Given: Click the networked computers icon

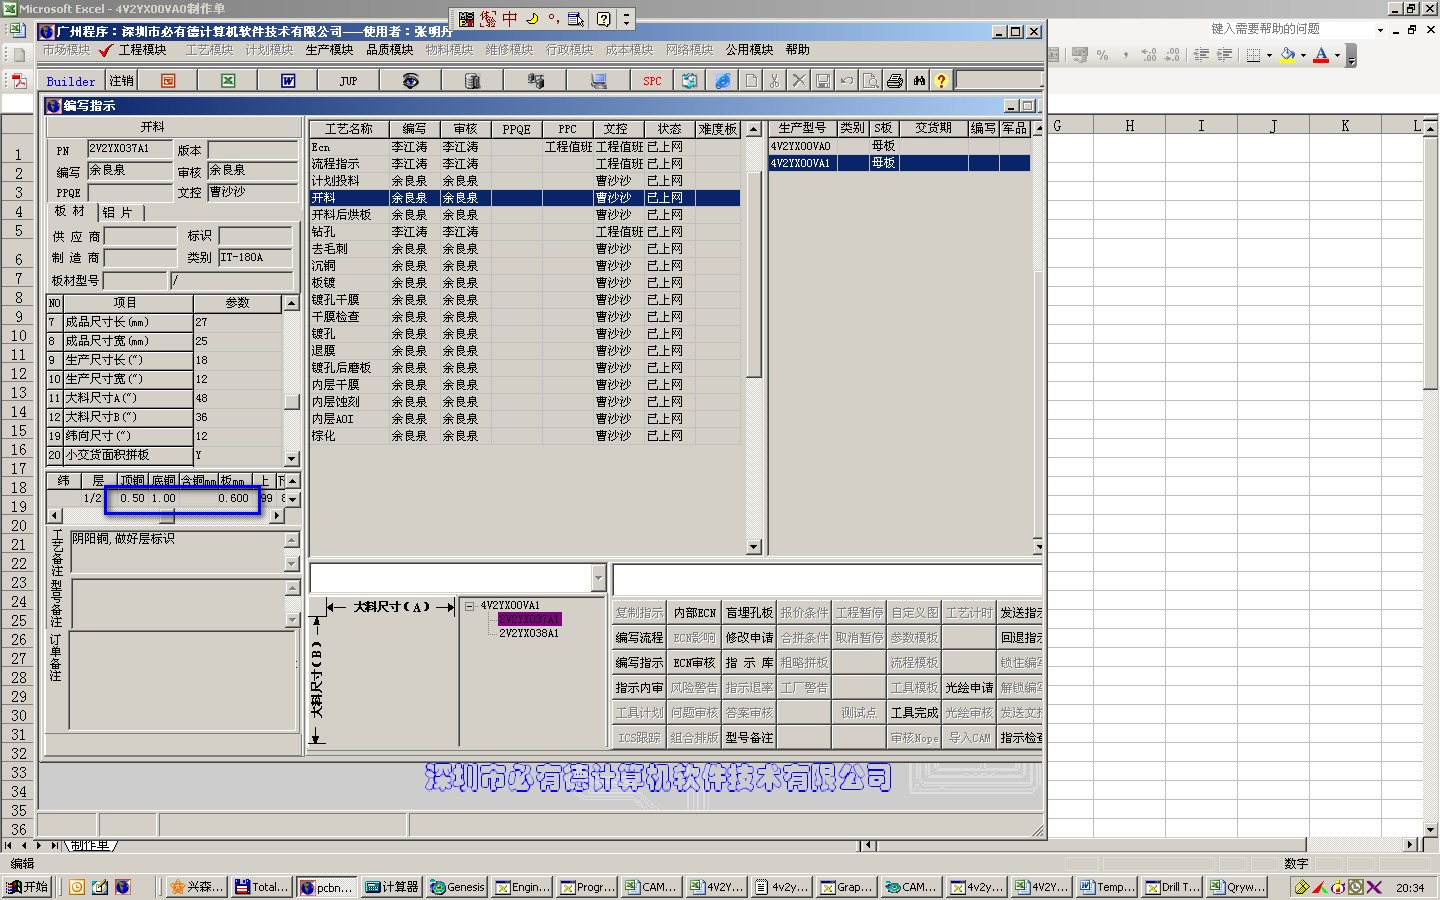Looking at the screenshot, I should pyautogui.click(x=536, y=81).
